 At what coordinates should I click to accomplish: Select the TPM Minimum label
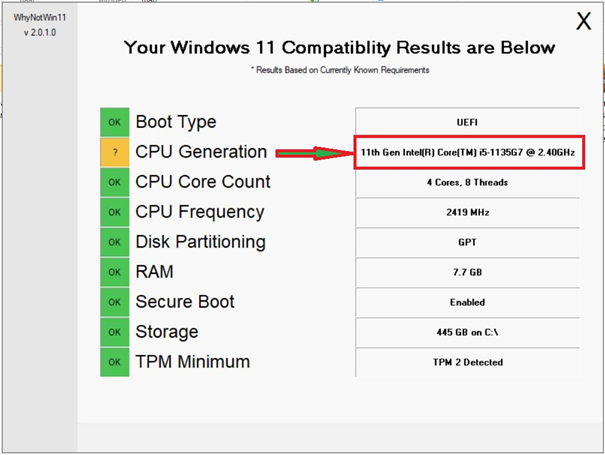coord(193,362)
